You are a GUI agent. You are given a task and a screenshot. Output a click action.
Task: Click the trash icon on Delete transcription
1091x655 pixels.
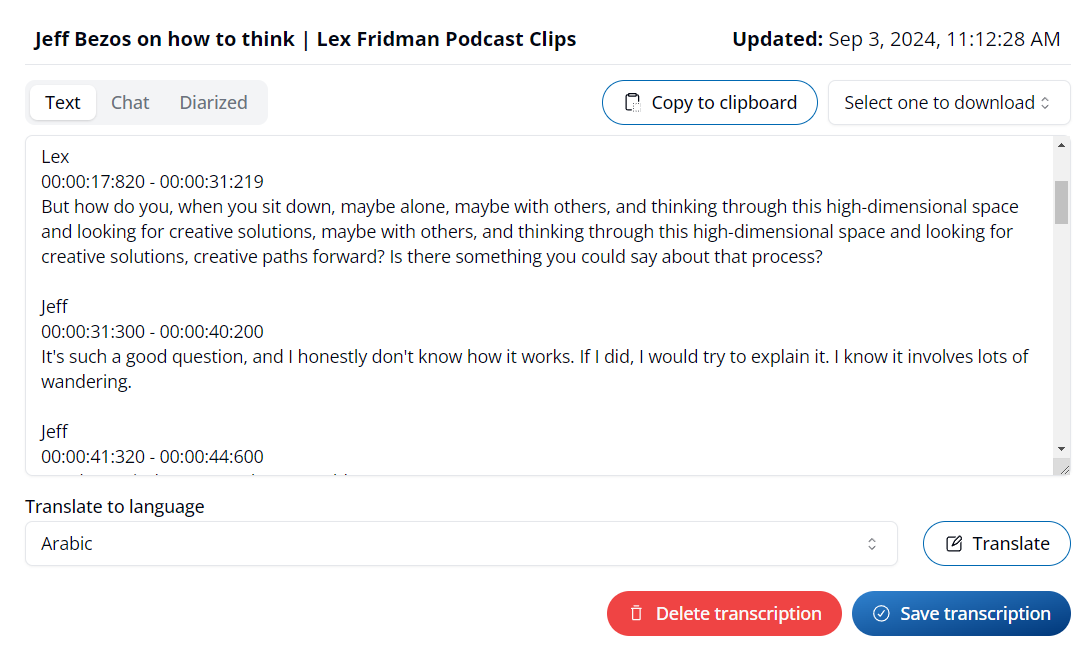[x=636, y=613]
